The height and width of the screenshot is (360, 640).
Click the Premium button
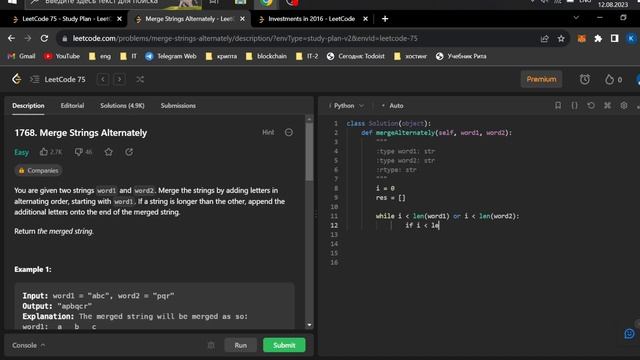click(x=541, y=79)
